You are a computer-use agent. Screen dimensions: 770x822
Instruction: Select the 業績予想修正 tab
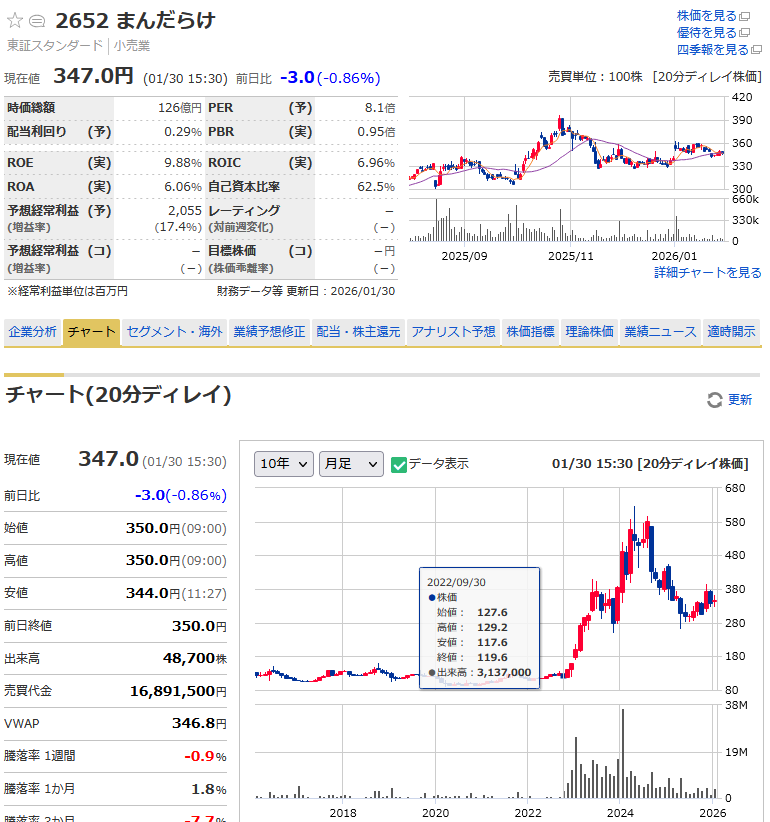(269, 332)
